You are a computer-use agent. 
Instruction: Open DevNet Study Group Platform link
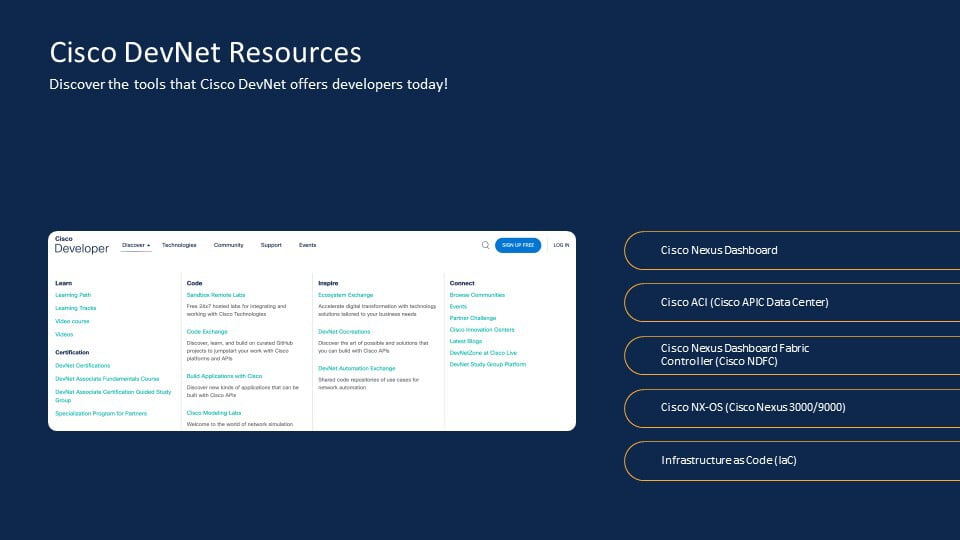coord(487,364)
